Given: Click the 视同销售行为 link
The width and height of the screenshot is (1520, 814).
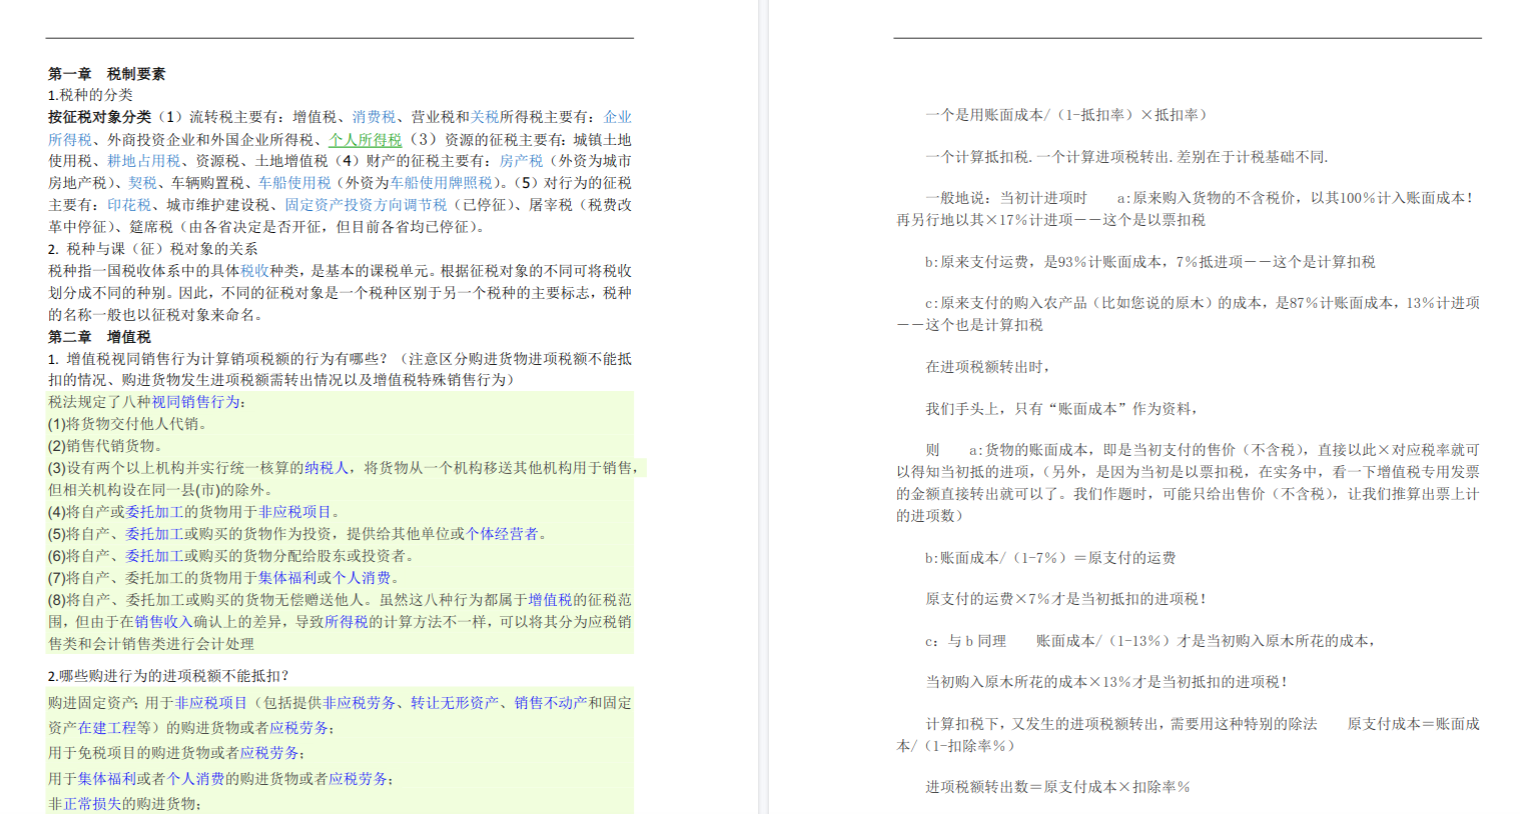Looking at the screenshot, I should [195, 402].
